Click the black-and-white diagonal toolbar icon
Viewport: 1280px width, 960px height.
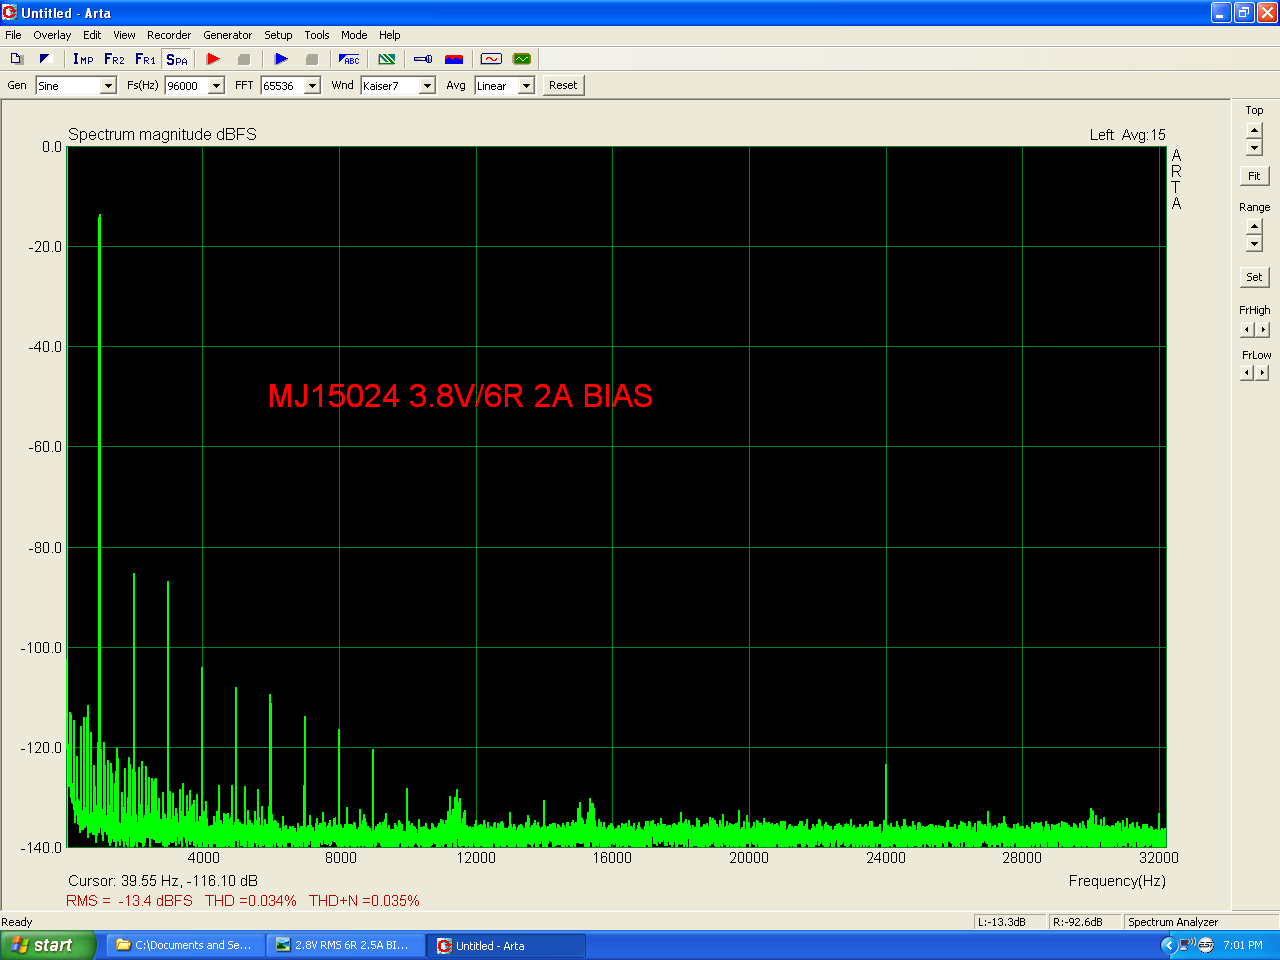click(45, 59)
